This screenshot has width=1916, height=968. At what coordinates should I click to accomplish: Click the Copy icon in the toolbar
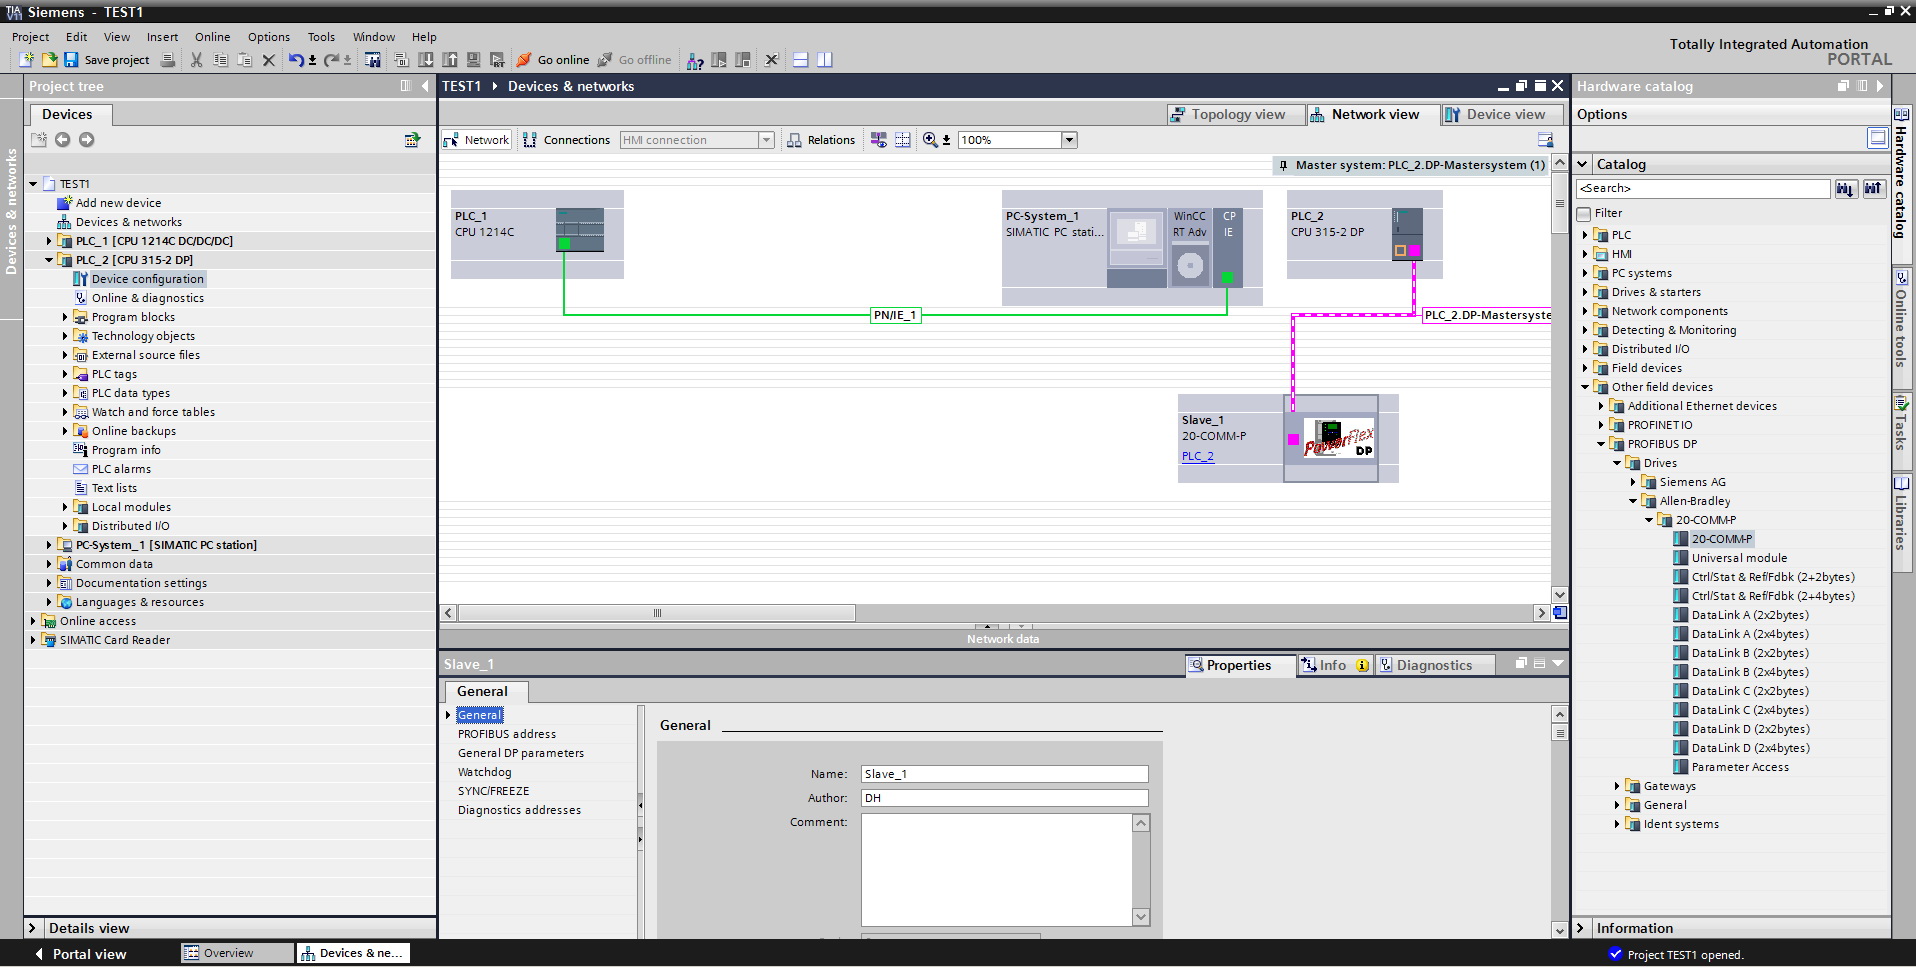tap(221, 60)
